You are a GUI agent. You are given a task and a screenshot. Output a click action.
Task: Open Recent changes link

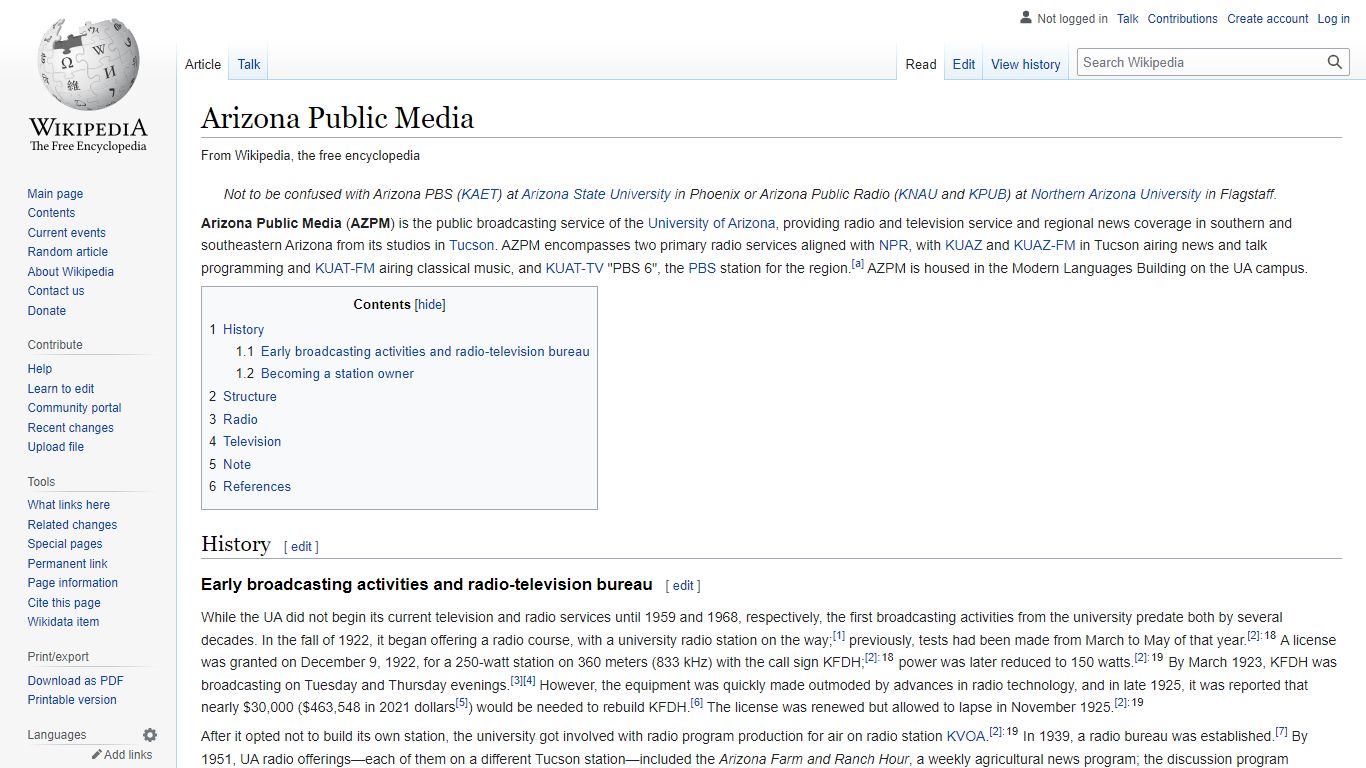[x=70, y=428]
